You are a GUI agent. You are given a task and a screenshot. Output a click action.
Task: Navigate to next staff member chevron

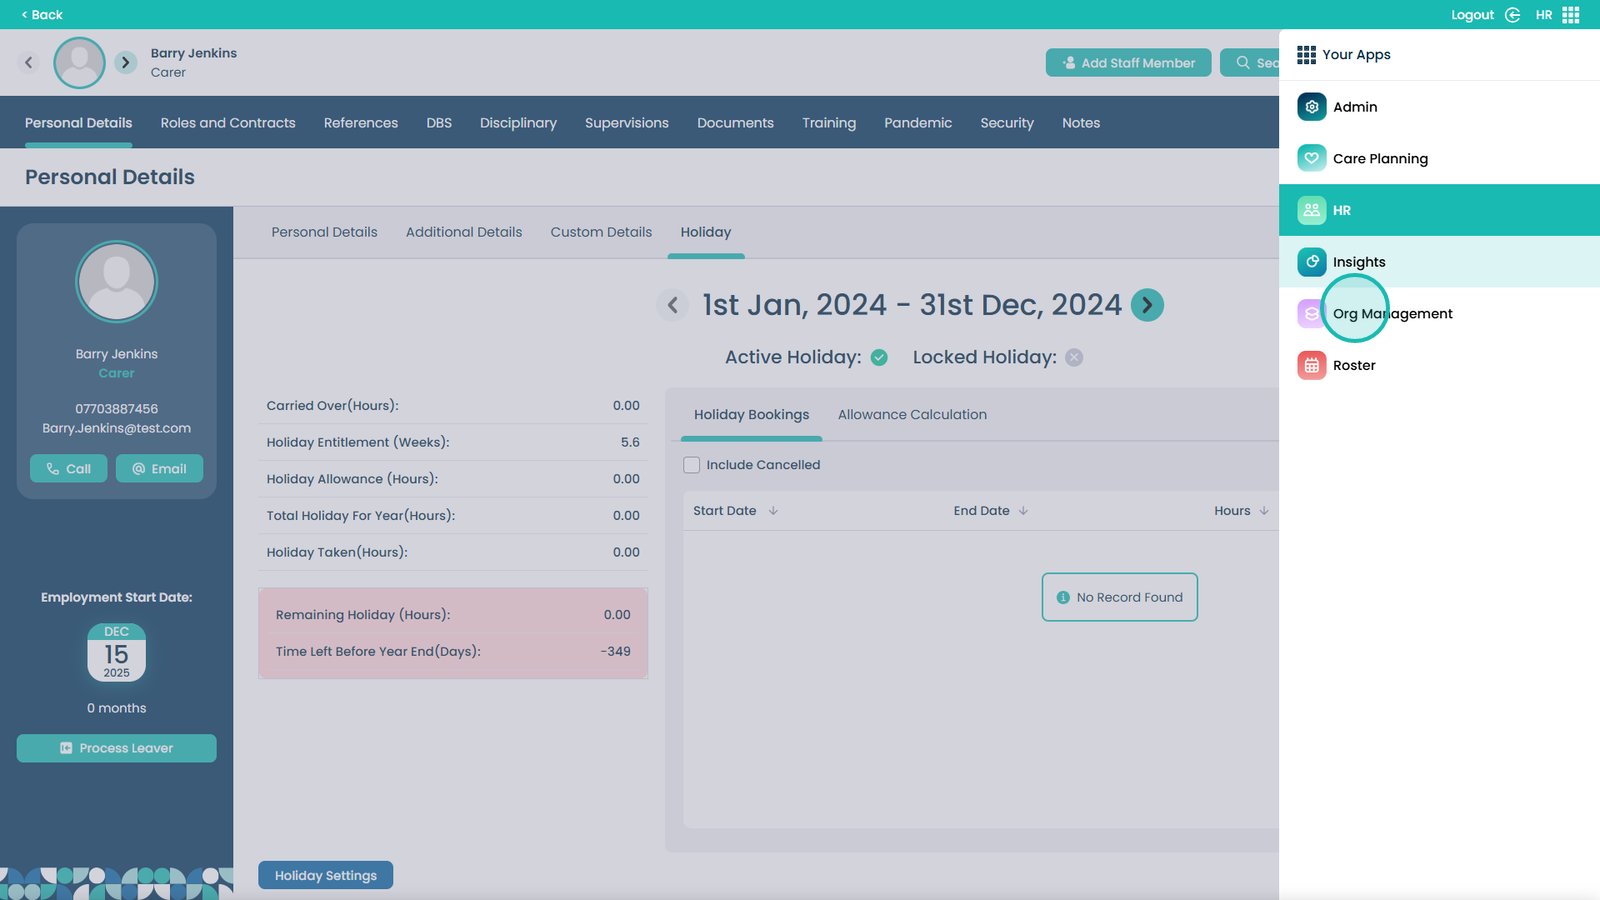[125, 62]
